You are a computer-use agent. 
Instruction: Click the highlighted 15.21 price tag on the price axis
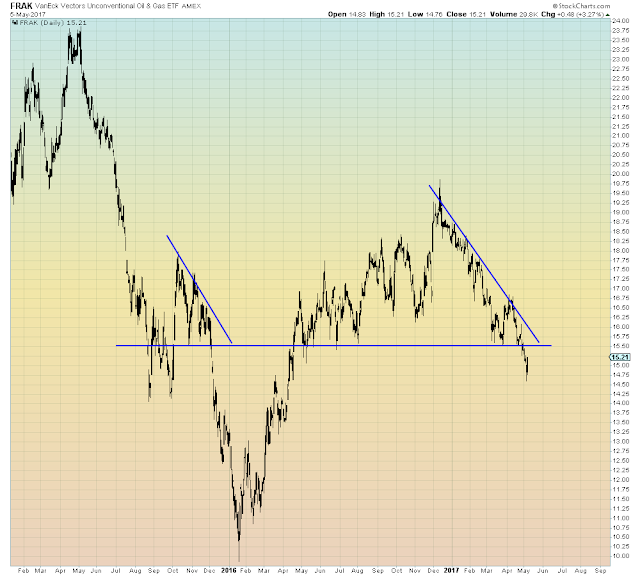tap(620, 357)
